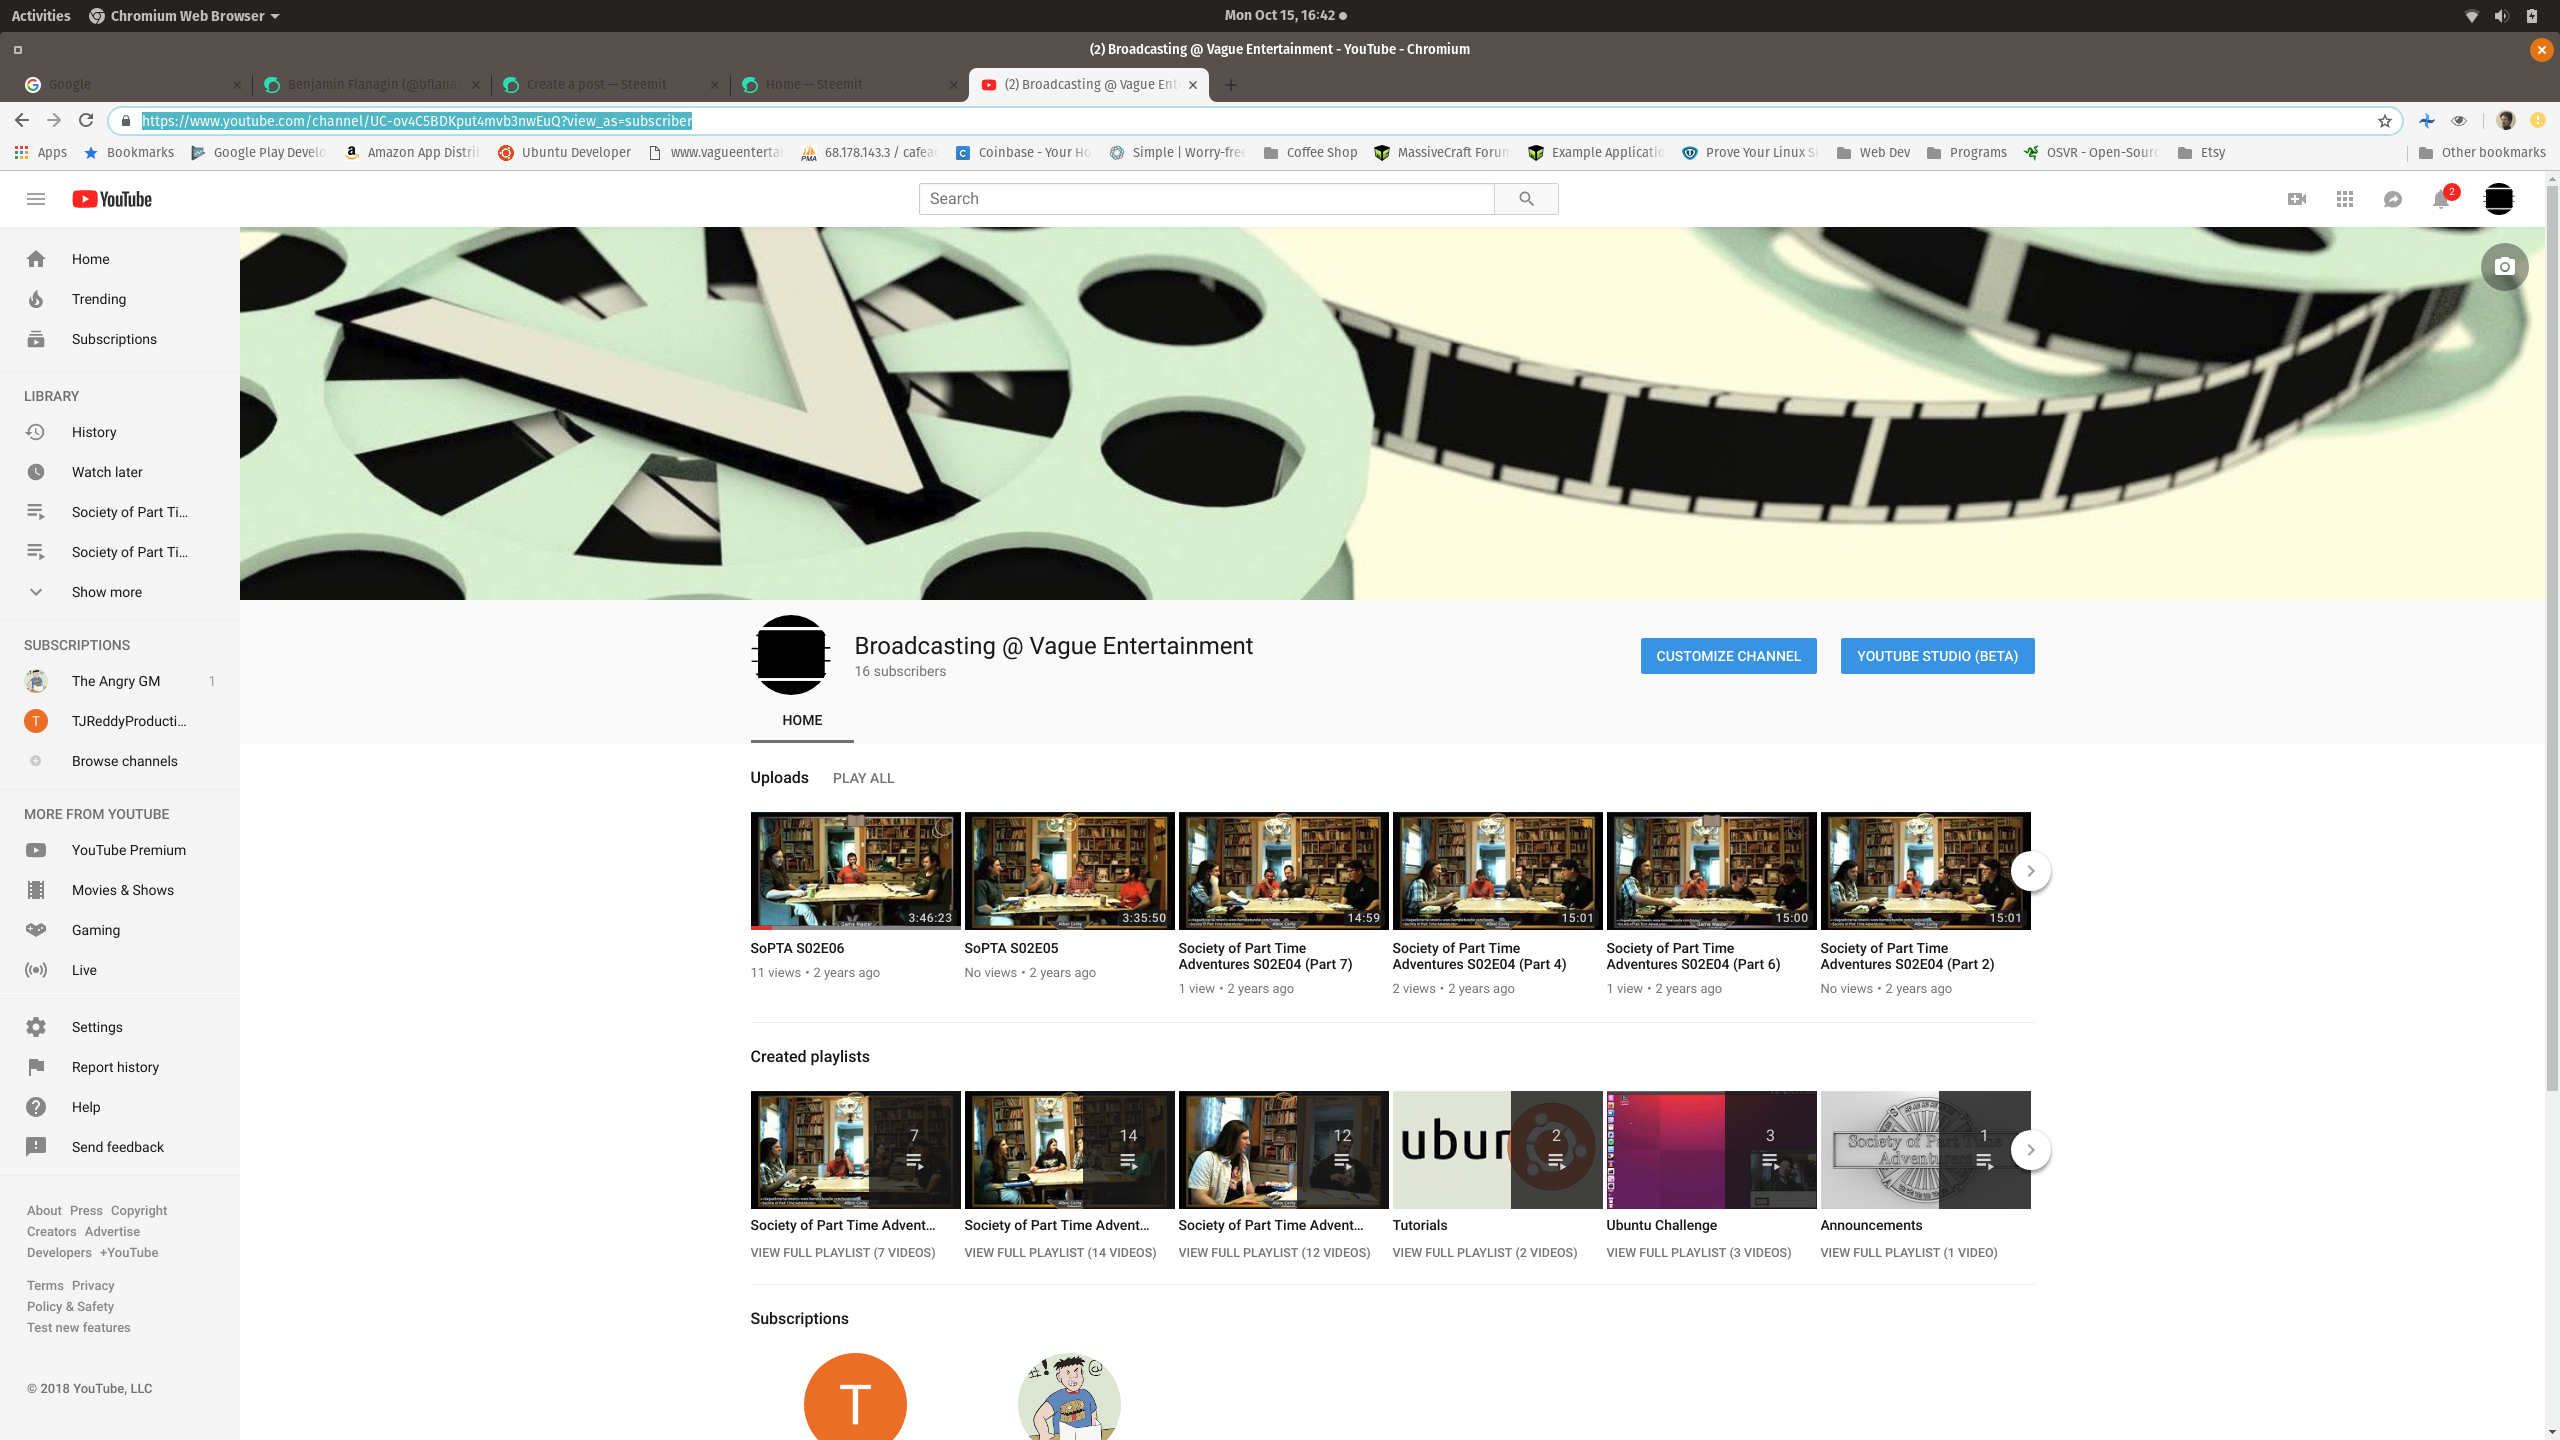Open Watch later list
This screenshot has width=2560, height=1440.
[x=120, y=472]
